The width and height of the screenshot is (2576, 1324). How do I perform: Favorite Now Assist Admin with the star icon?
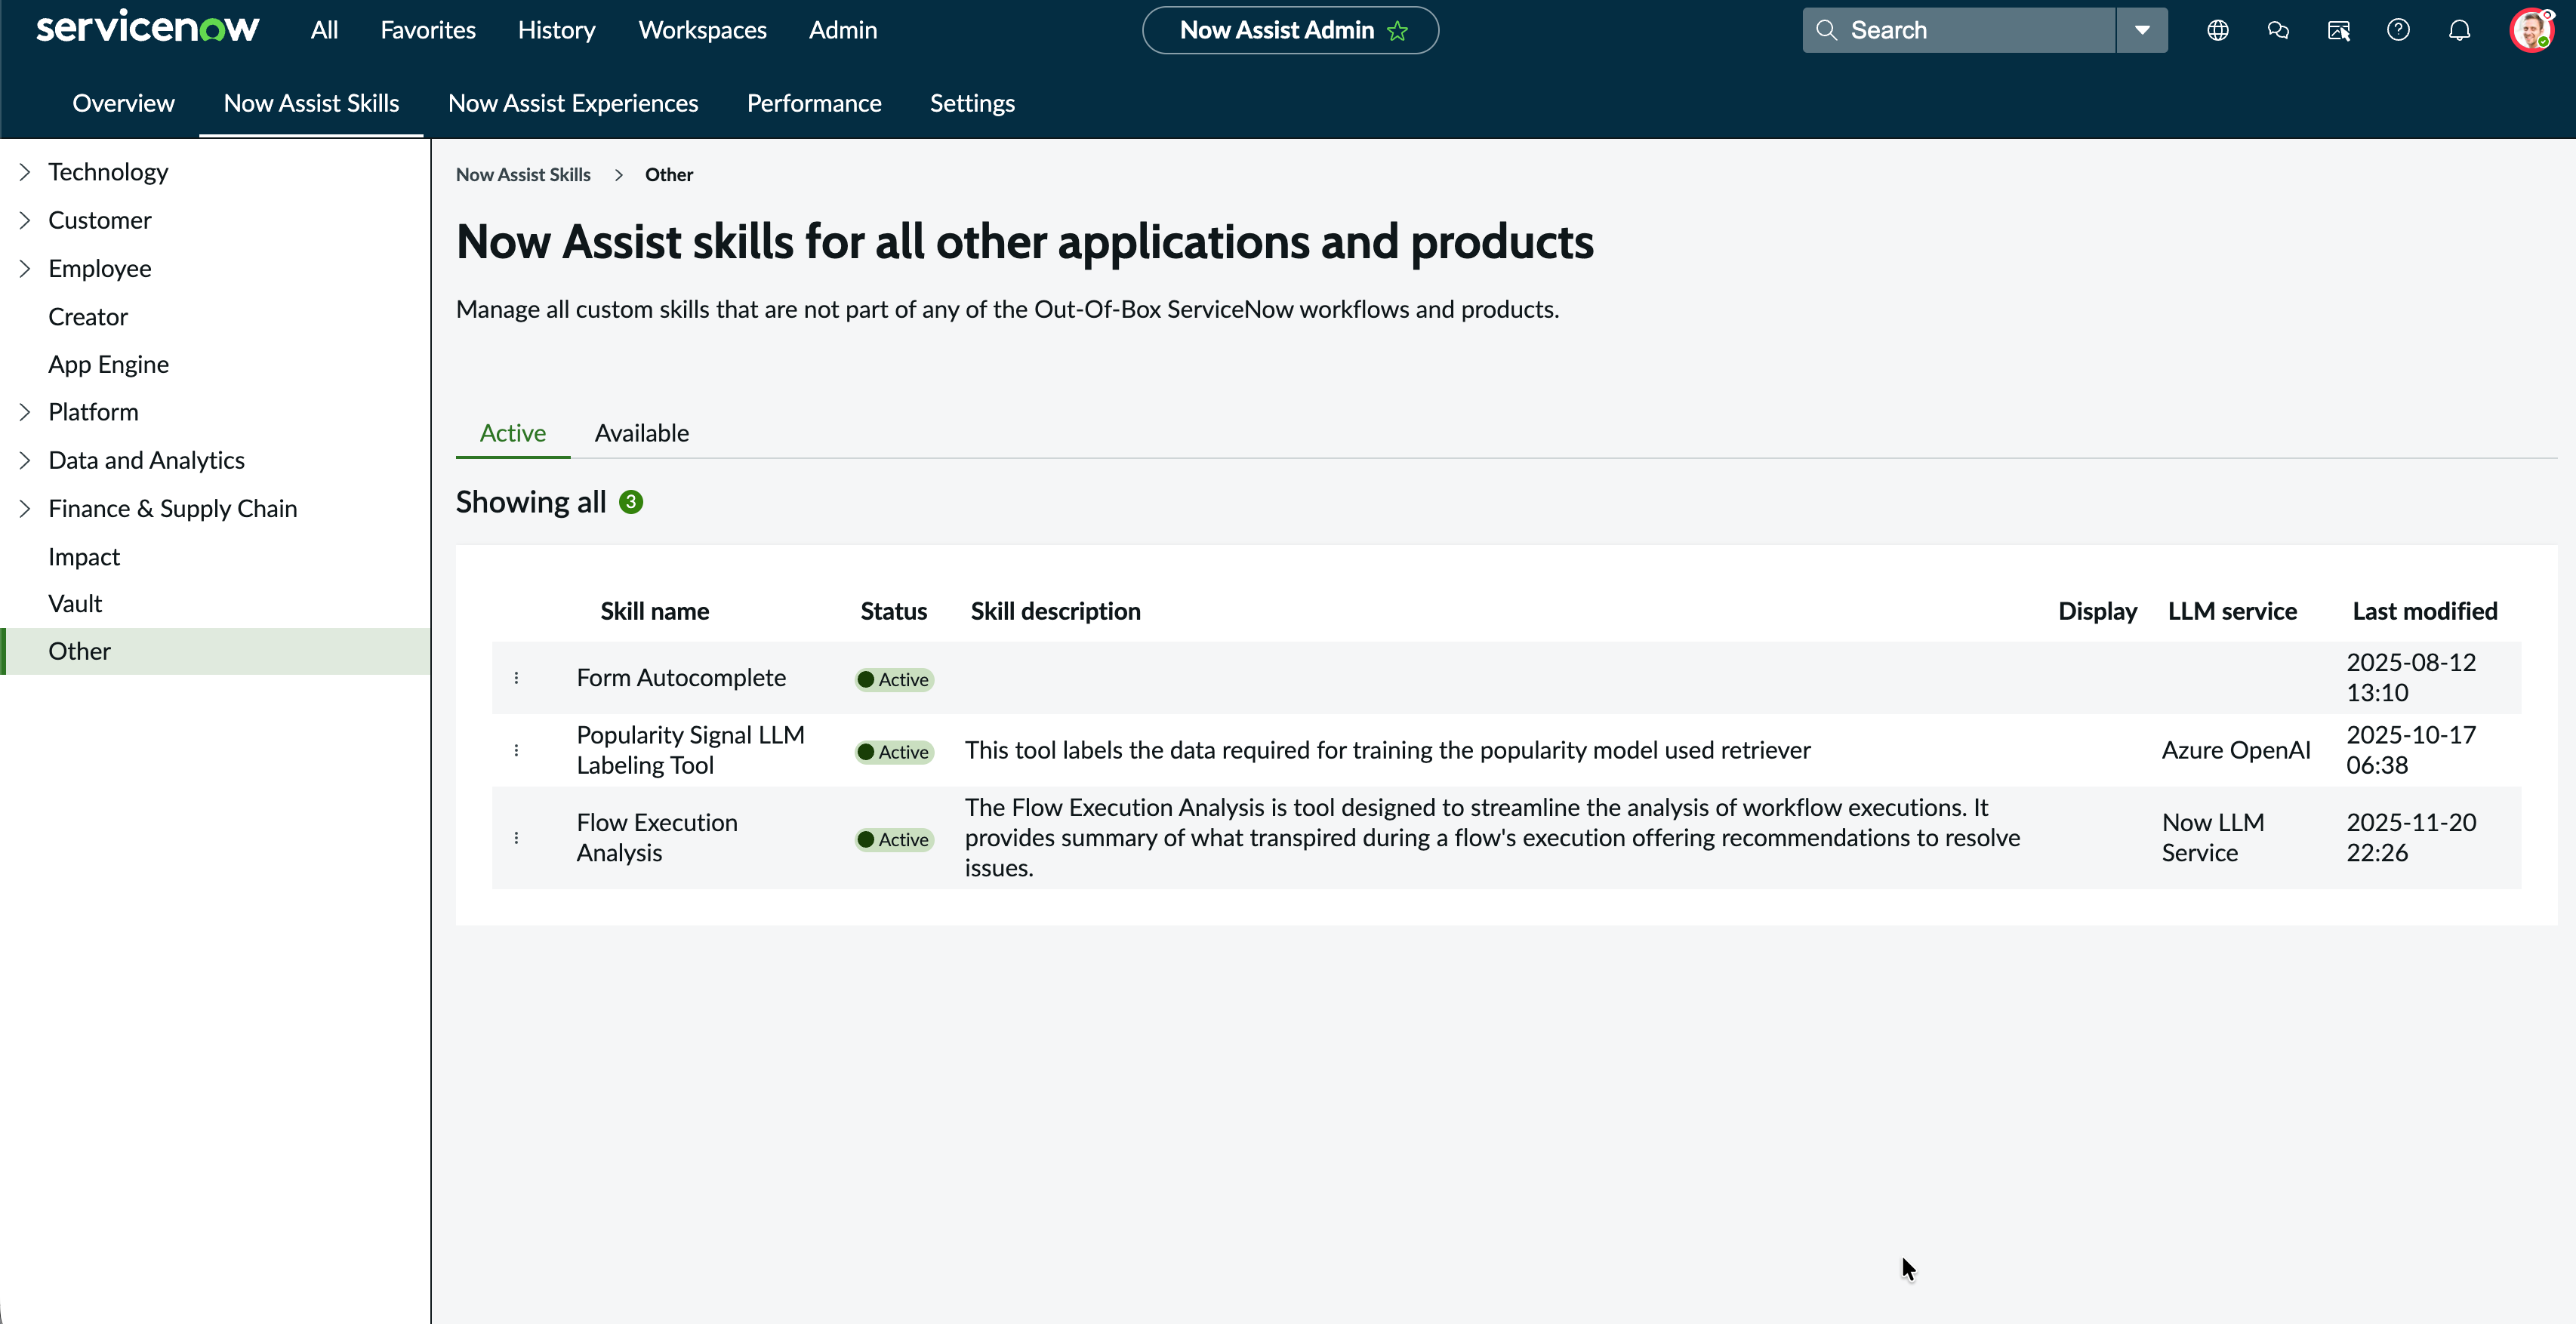(1397, 31)
